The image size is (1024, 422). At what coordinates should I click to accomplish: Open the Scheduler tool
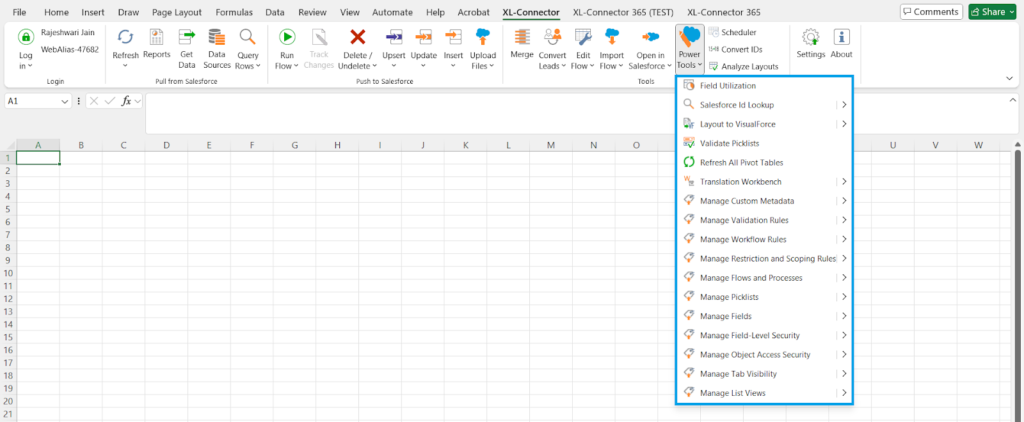733,31
